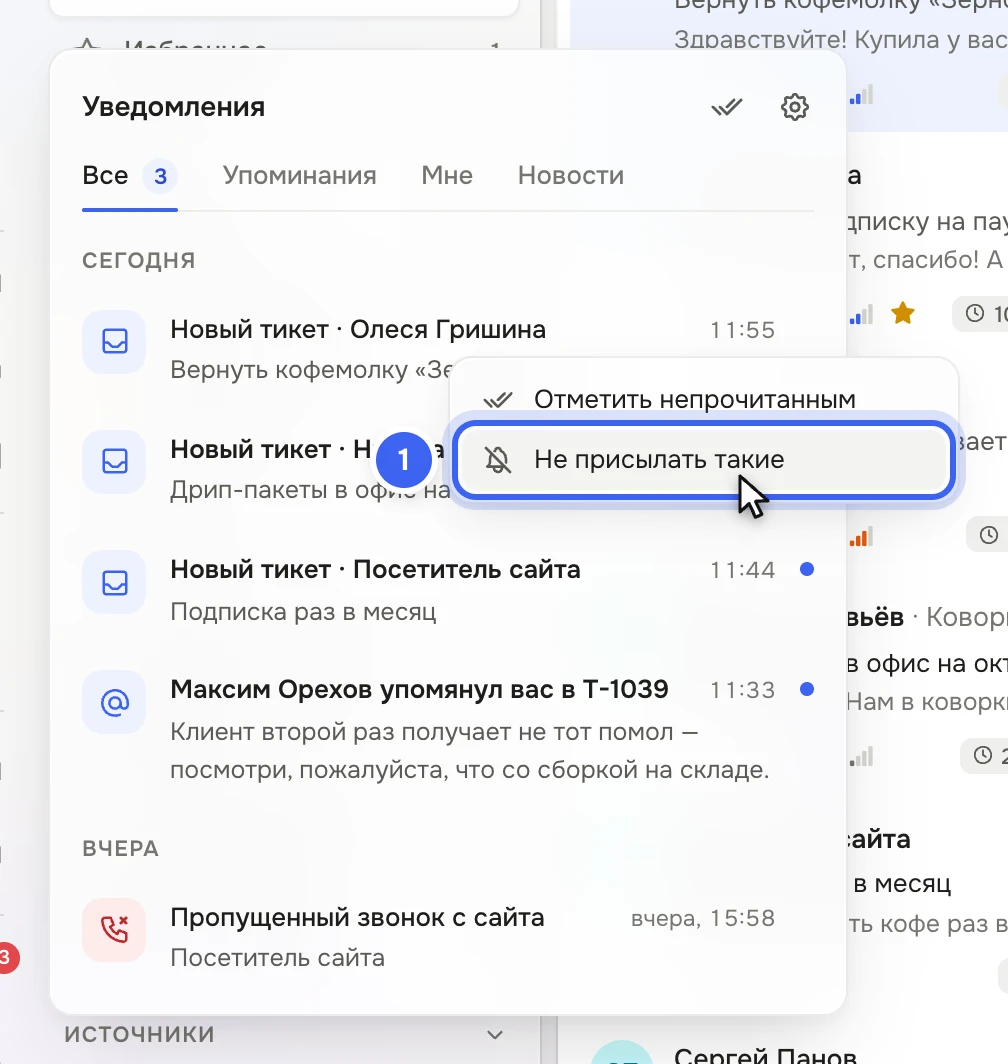The width and height of the screenshot is (1008, 1064).
Task: Click Клиент второй раз получает message text
Action: point(470,751)
